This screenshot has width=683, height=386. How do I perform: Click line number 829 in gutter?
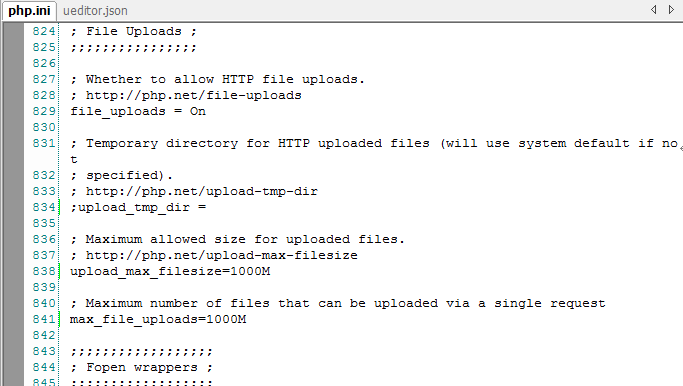[44, 111]
